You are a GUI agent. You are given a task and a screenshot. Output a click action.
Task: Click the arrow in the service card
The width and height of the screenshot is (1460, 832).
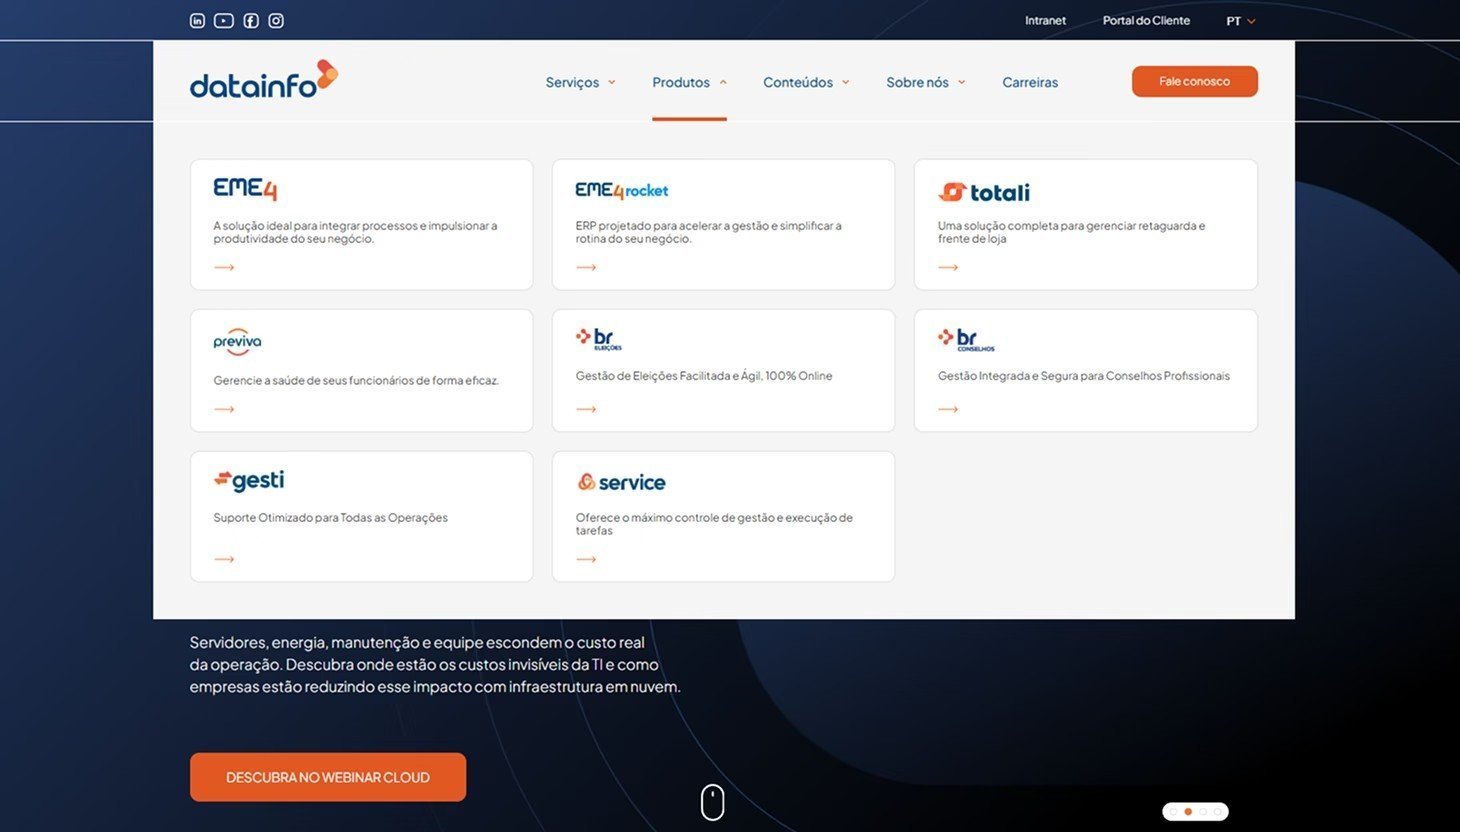586,559
